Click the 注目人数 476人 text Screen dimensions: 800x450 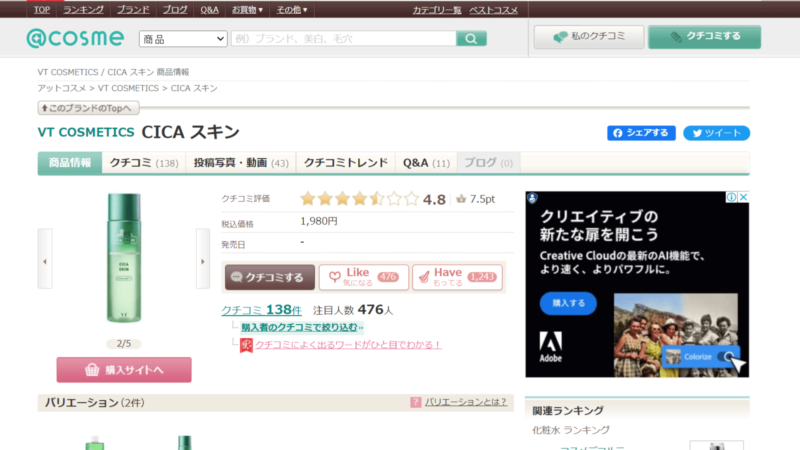(353, 310)
